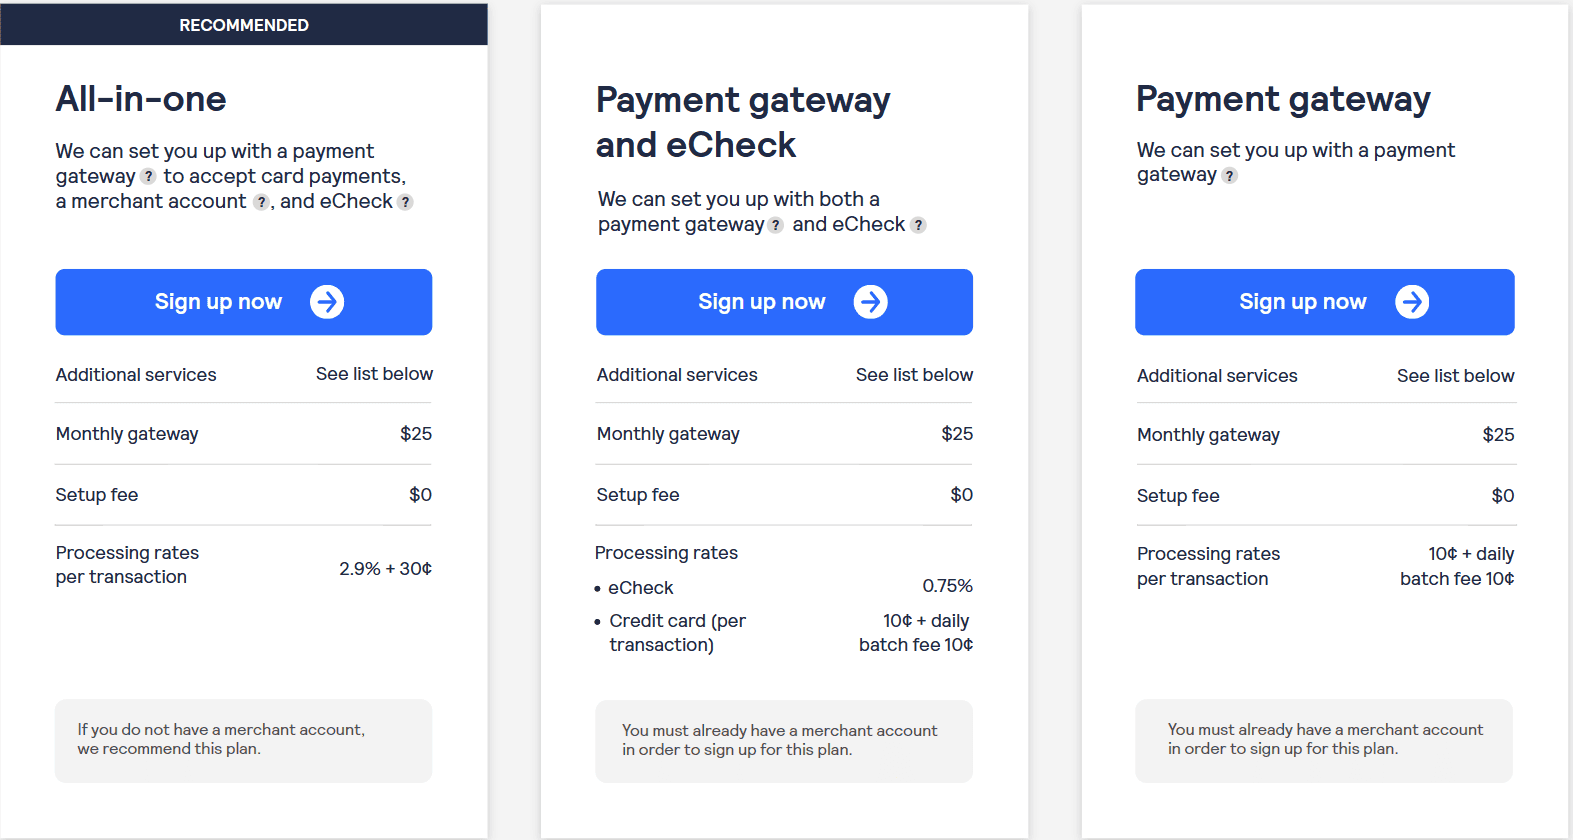Click the arrow icon on the Payment gateway Sign up button

click(x=1412, y=302)
